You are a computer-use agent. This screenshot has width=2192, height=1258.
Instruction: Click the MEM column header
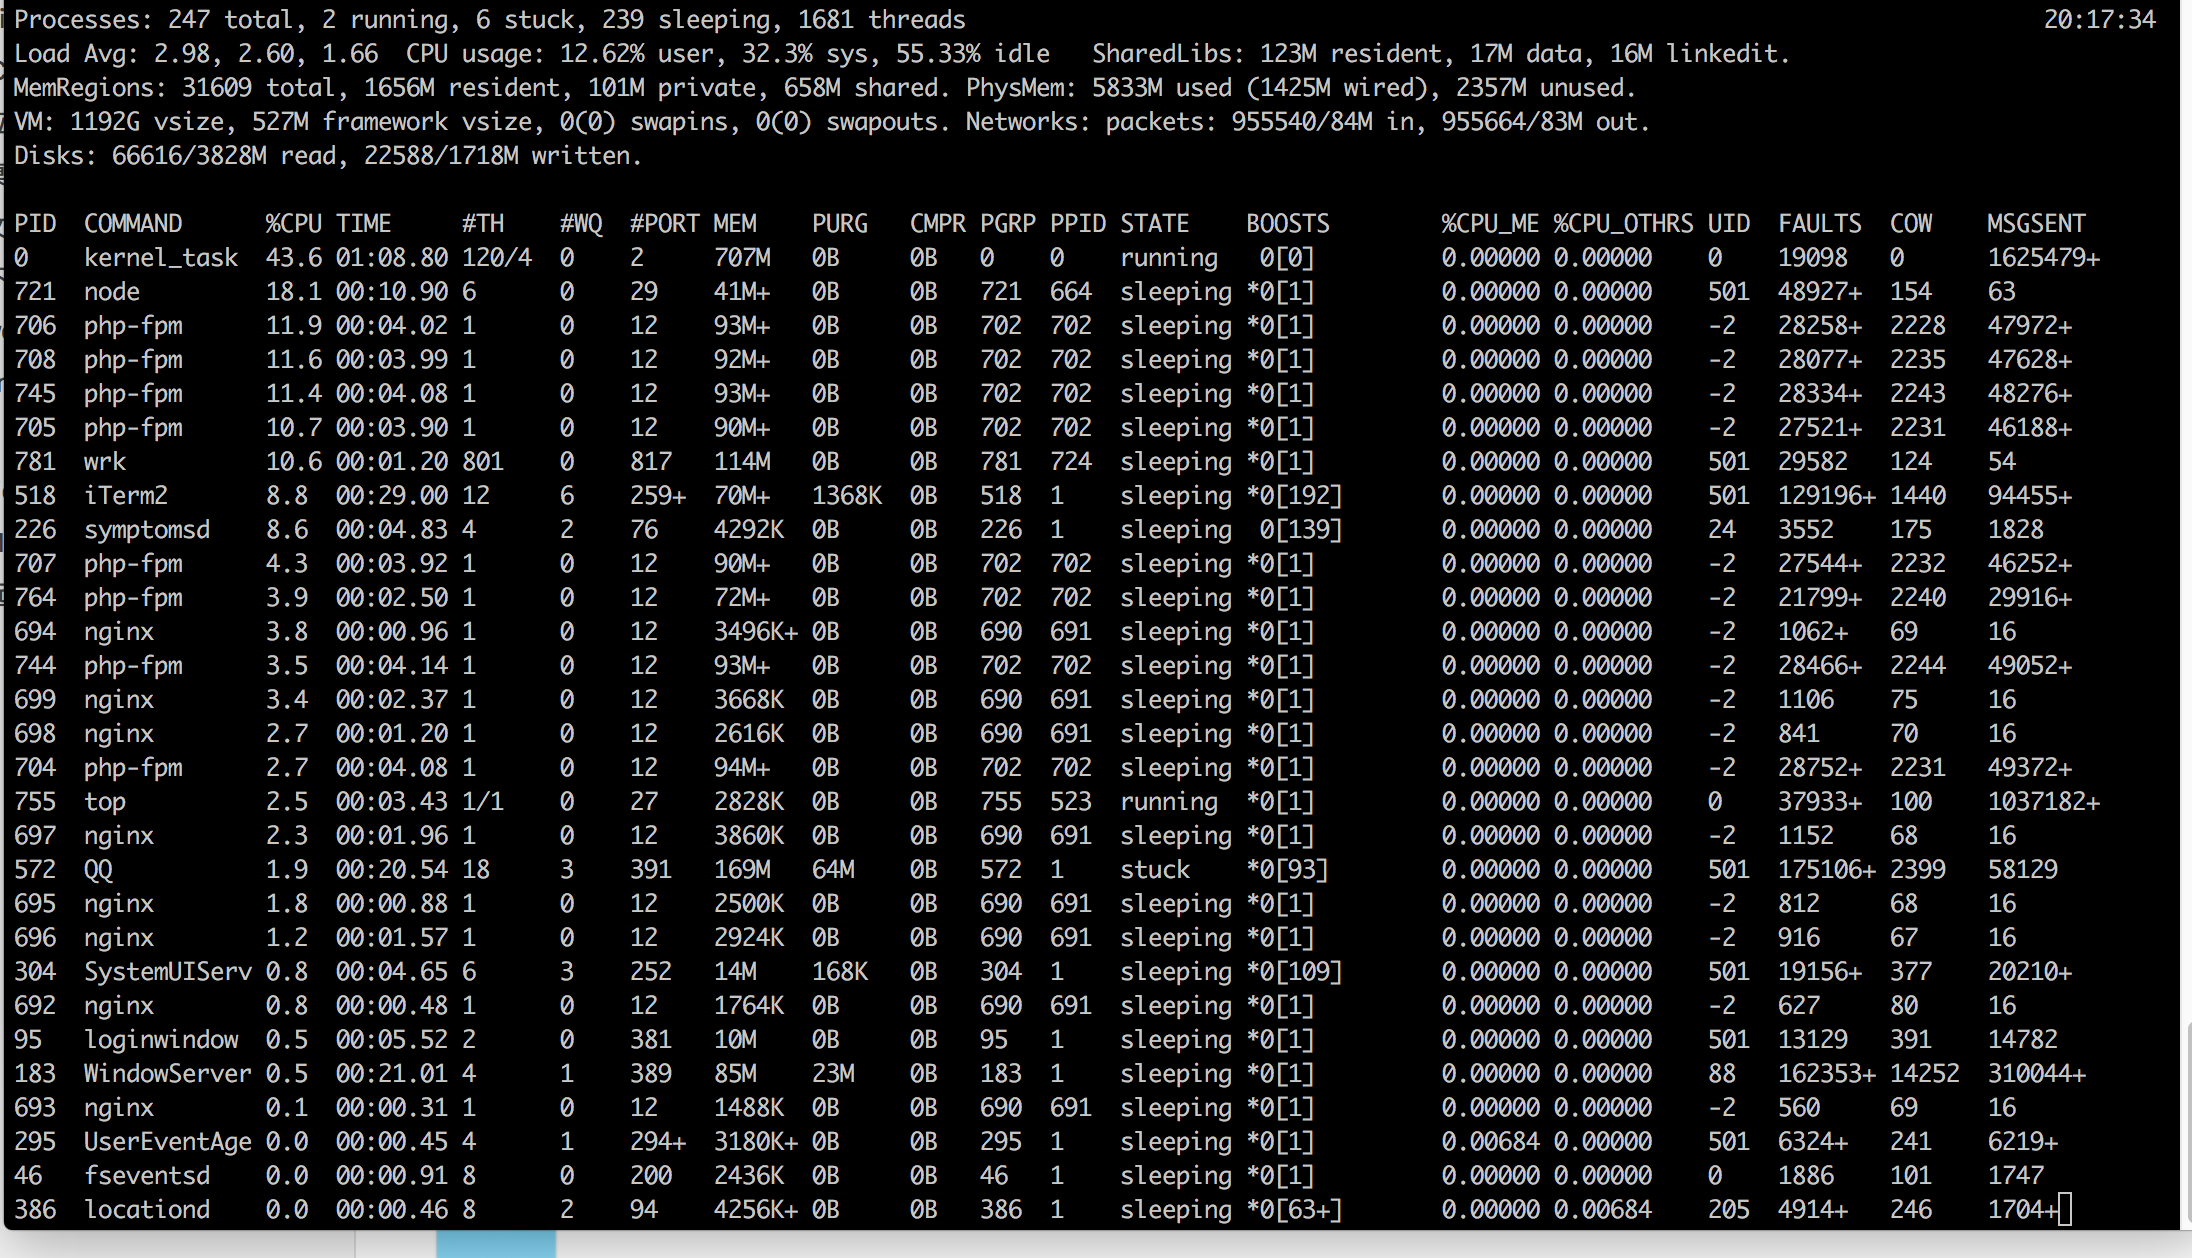[x=735, y=223]
